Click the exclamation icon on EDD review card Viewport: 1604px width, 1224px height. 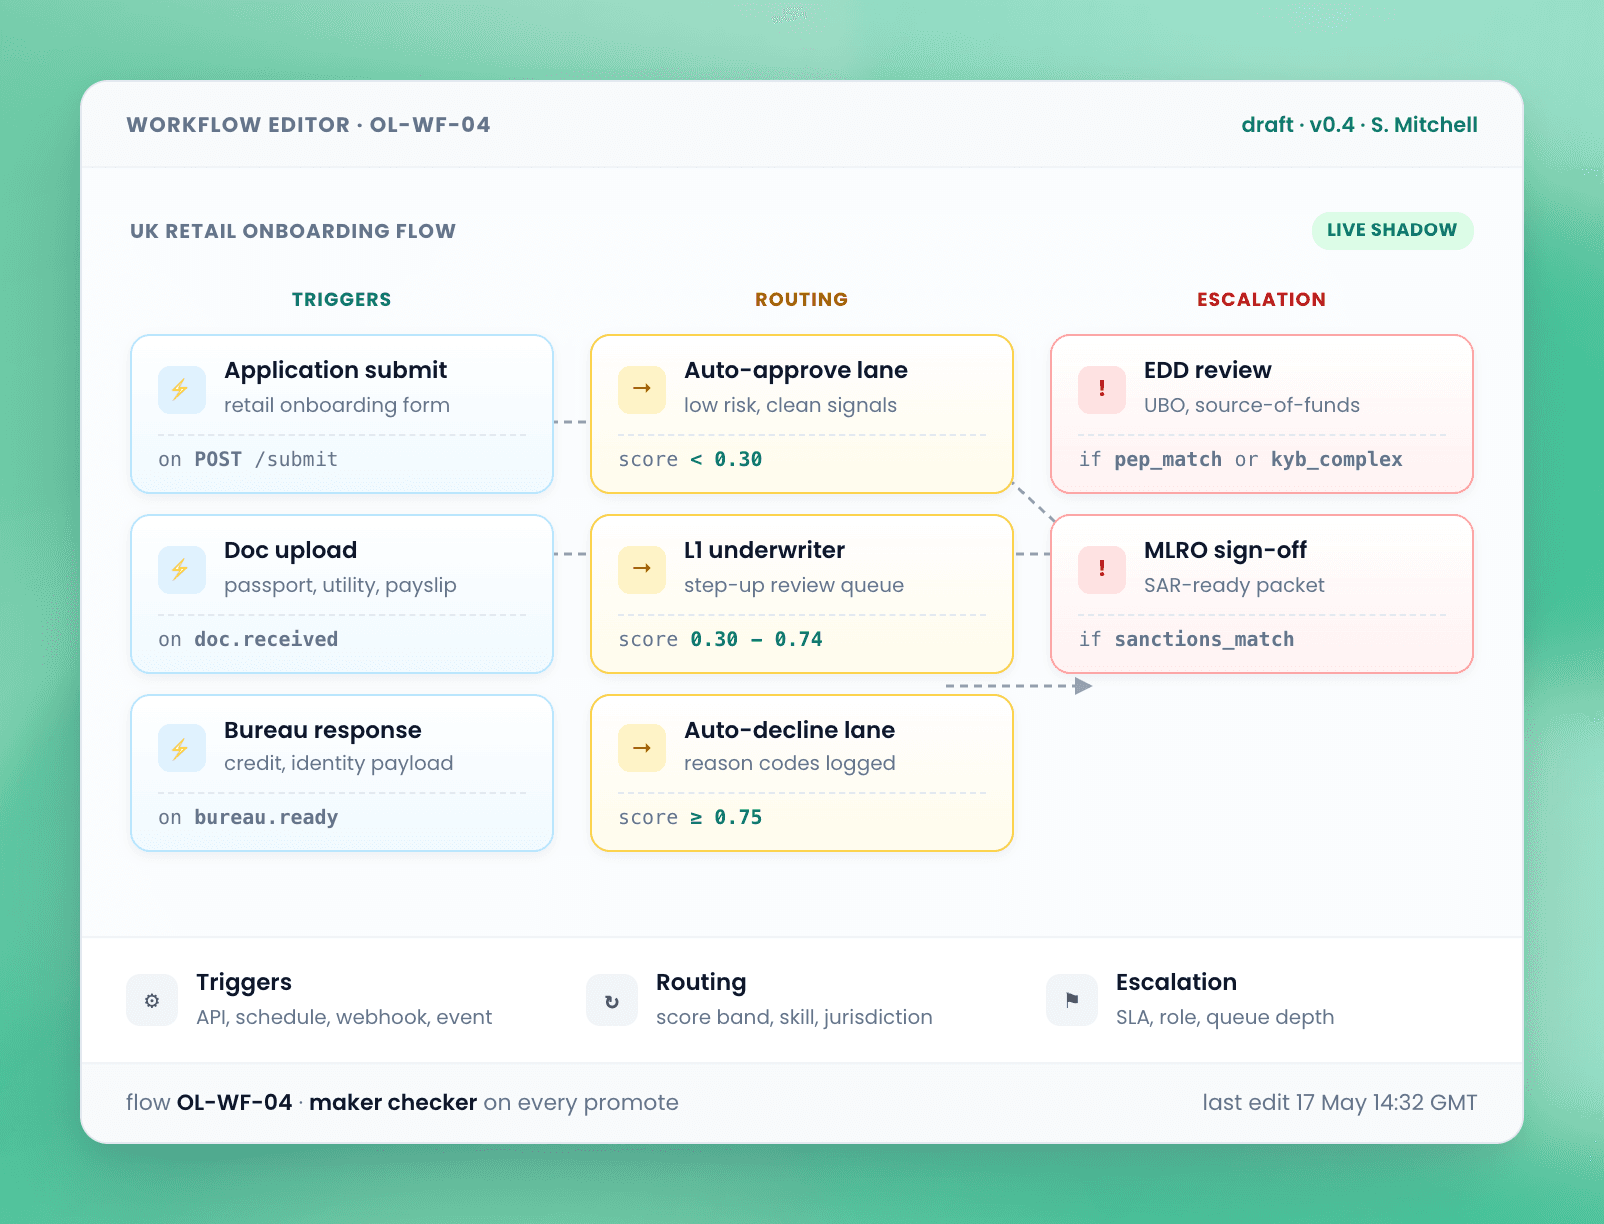point(1102,389)
